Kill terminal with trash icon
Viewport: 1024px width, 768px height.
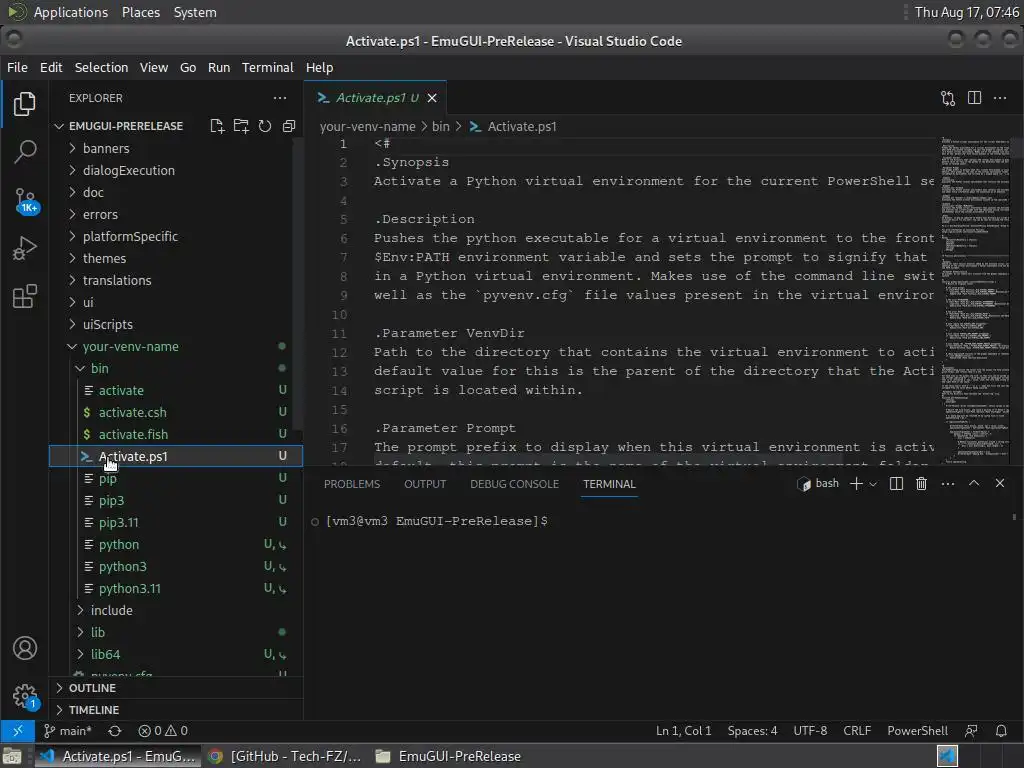(x=921, y=484)
